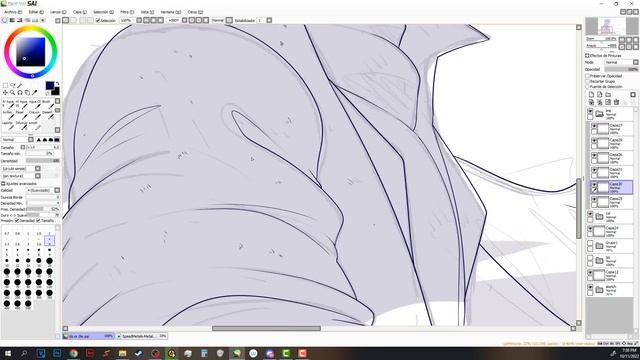Screen dimensions: 640x360
Task: Expand Efectos de Pinturas section
Action: click(587, 56)
